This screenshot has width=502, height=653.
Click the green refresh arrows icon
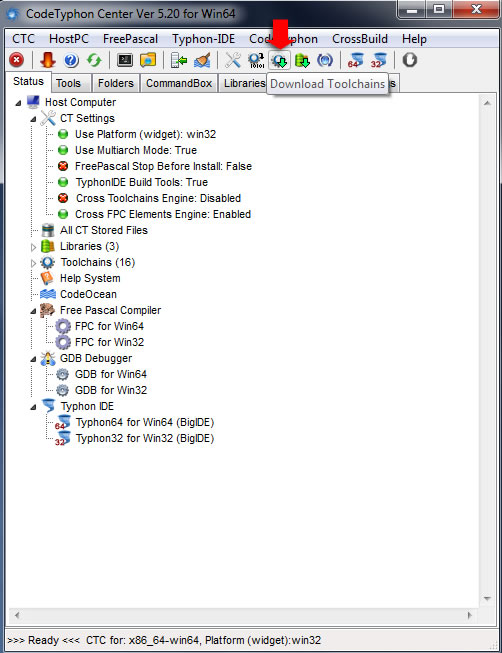click(94, 60)
